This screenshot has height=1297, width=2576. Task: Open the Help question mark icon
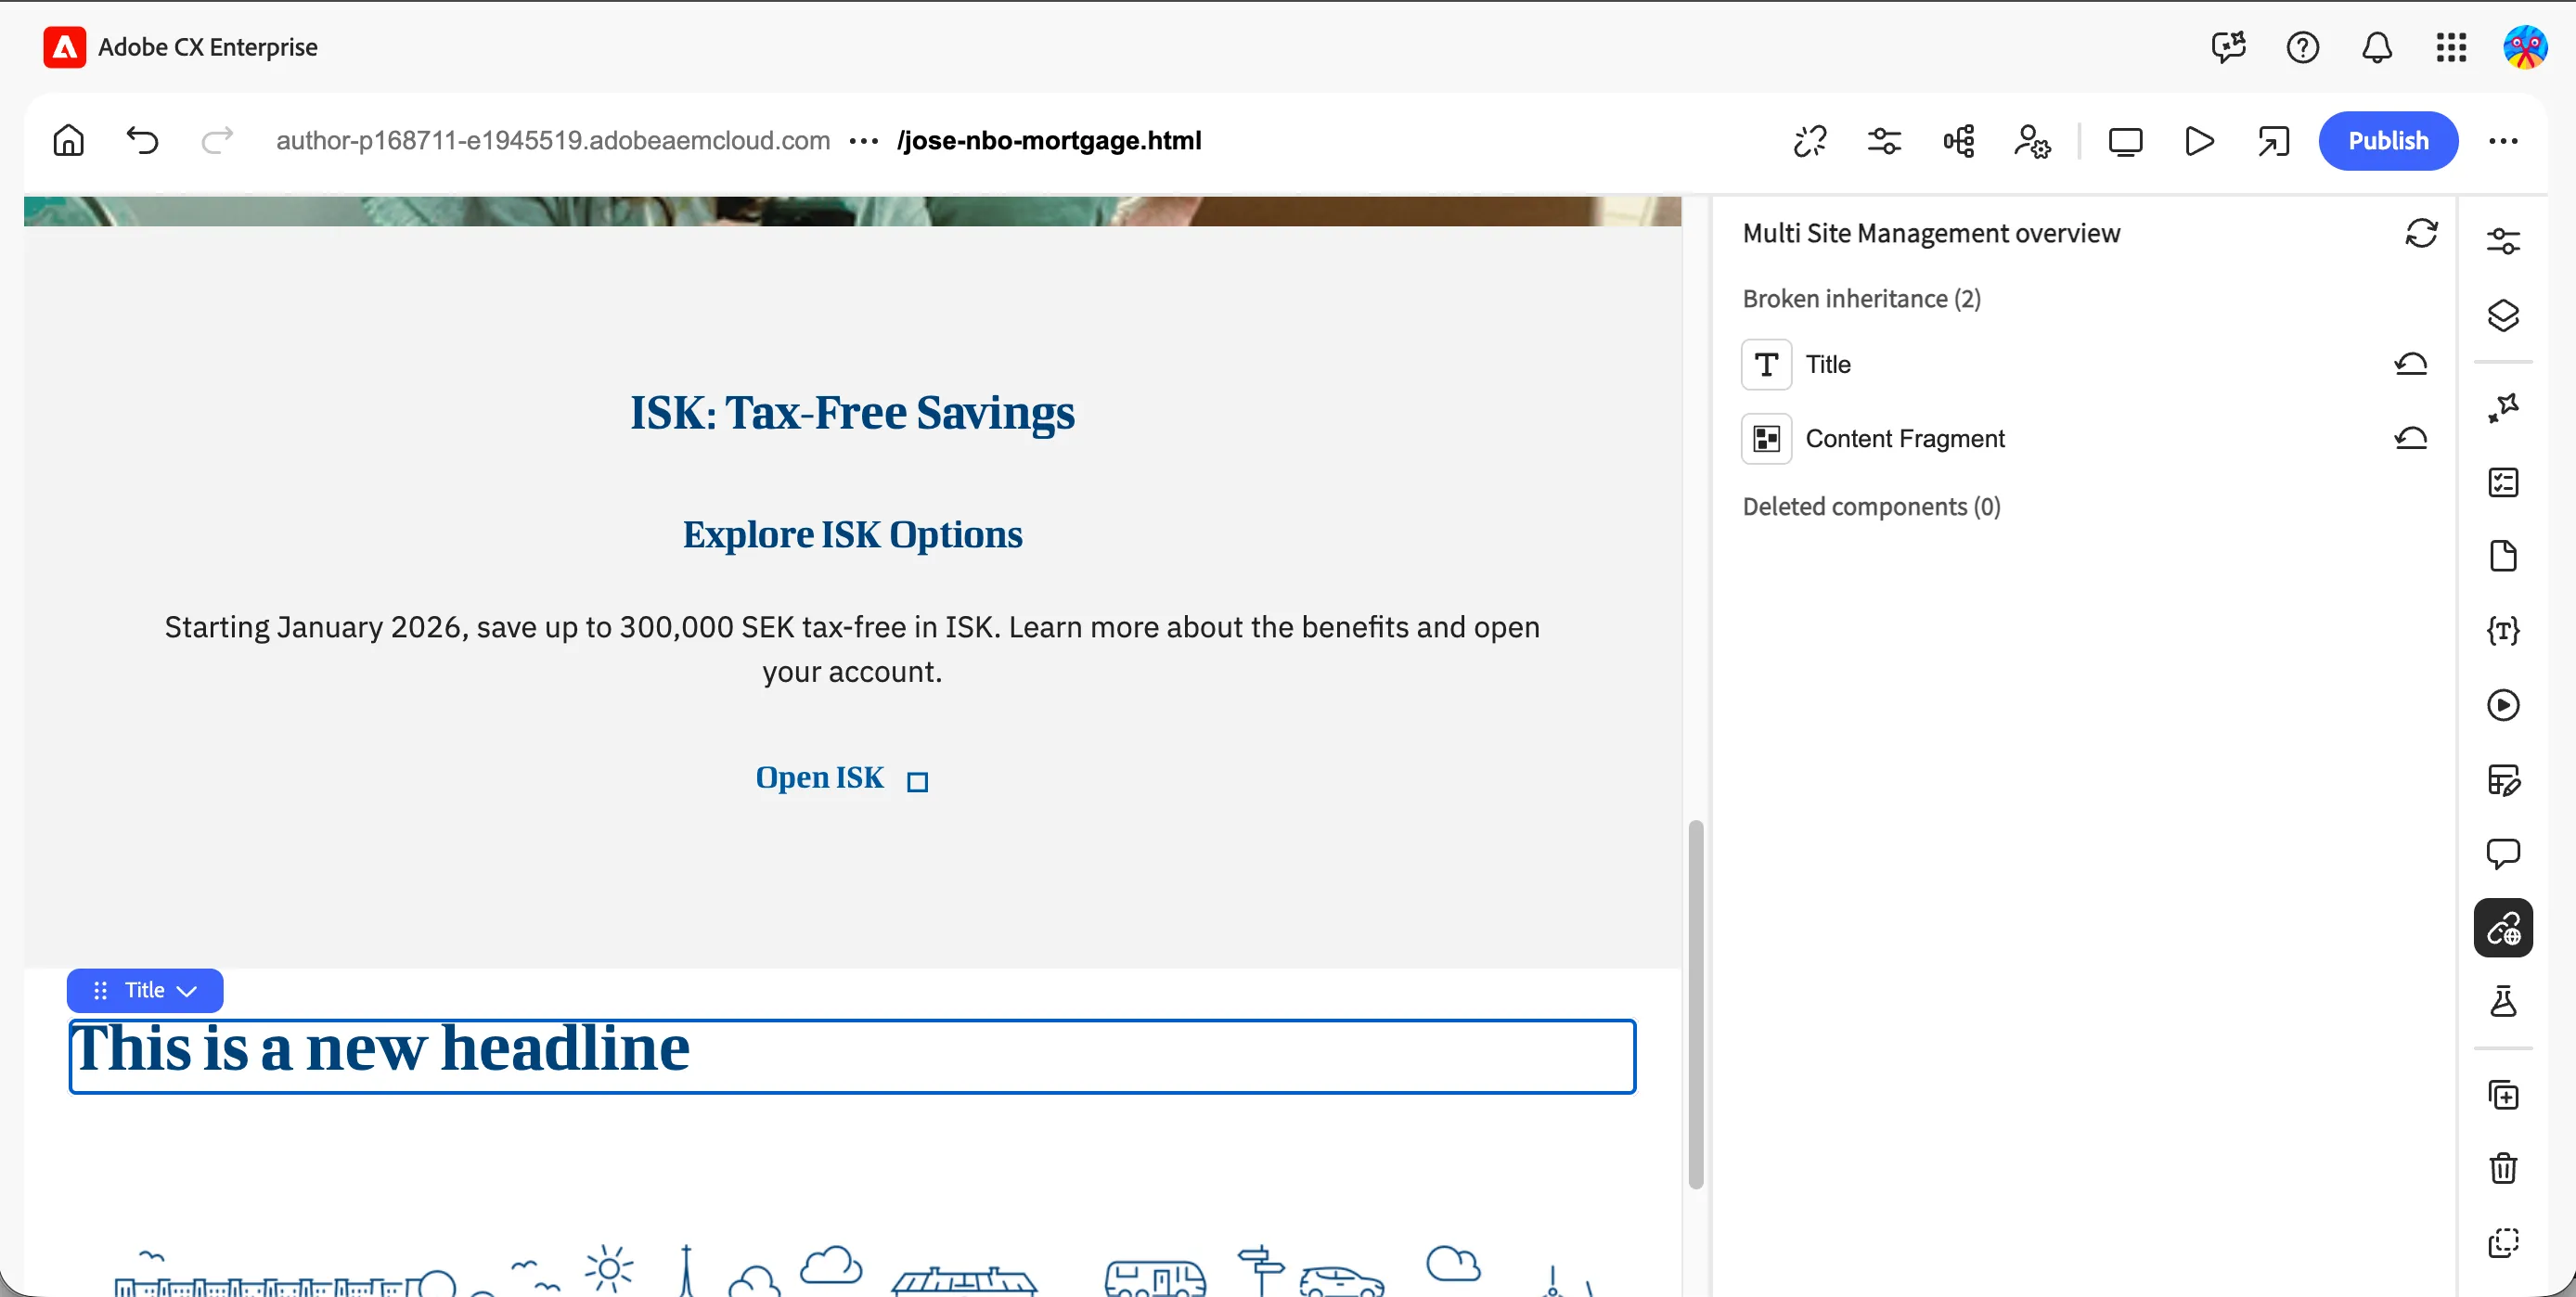[2303, 47]
